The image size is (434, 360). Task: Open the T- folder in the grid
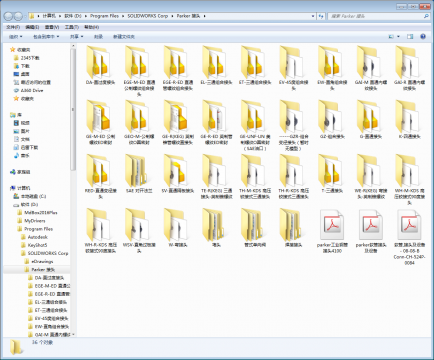click(332, 174)
